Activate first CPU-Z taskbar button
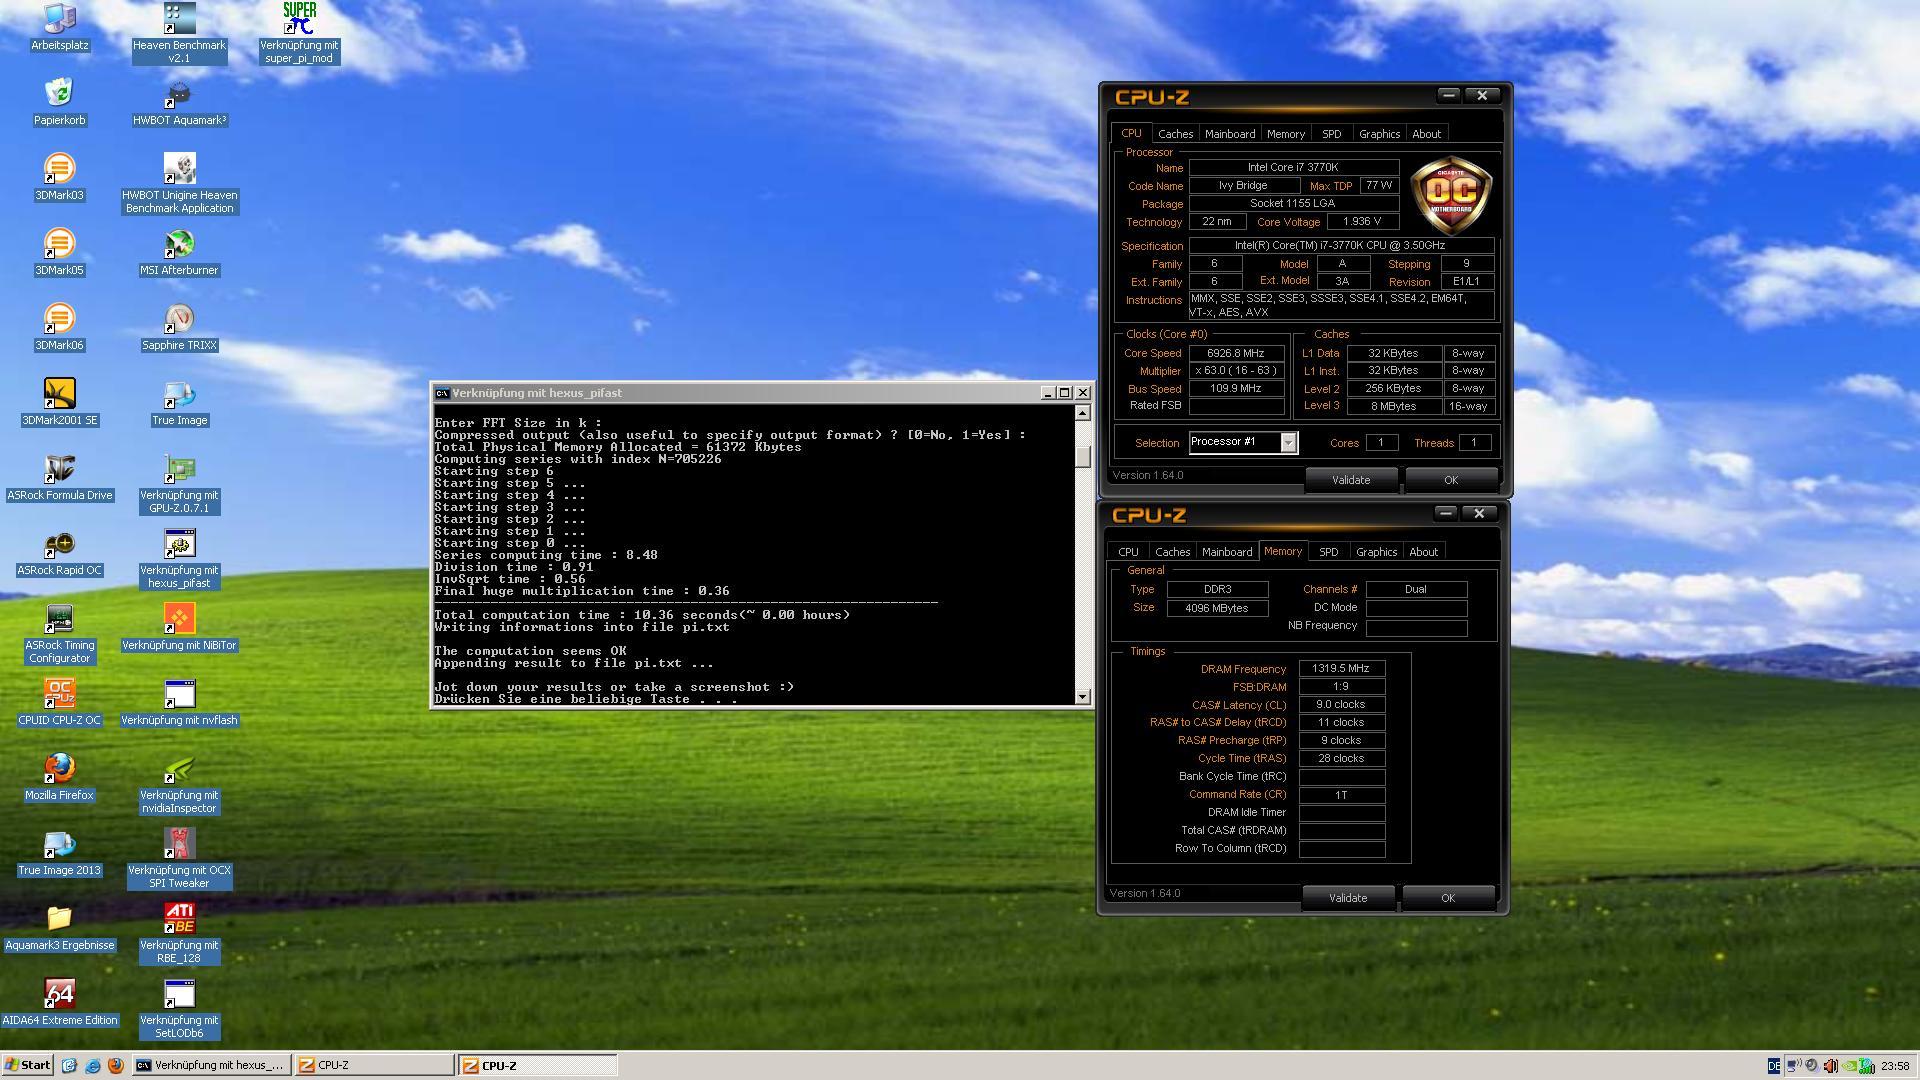The width and height of the screenshot is (1920, 1080). click(x=374, y=1065)
